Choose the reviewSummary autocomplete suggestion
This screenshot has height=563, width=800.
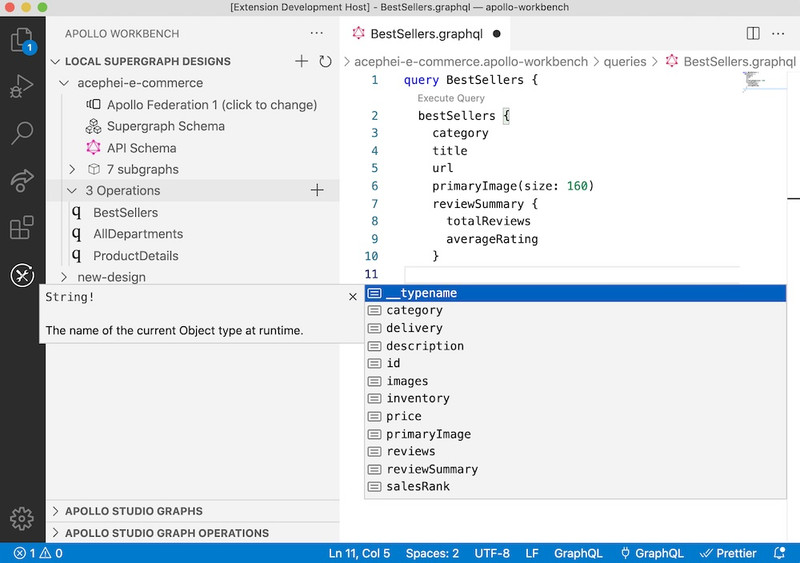click(x=576, y=470)
